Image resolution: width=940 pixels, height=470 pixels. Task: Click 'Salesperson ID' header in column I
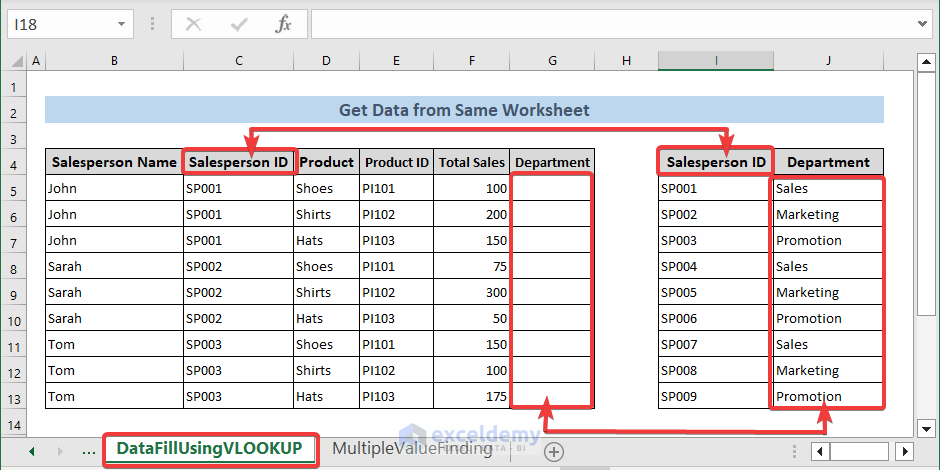pos(716,162)
